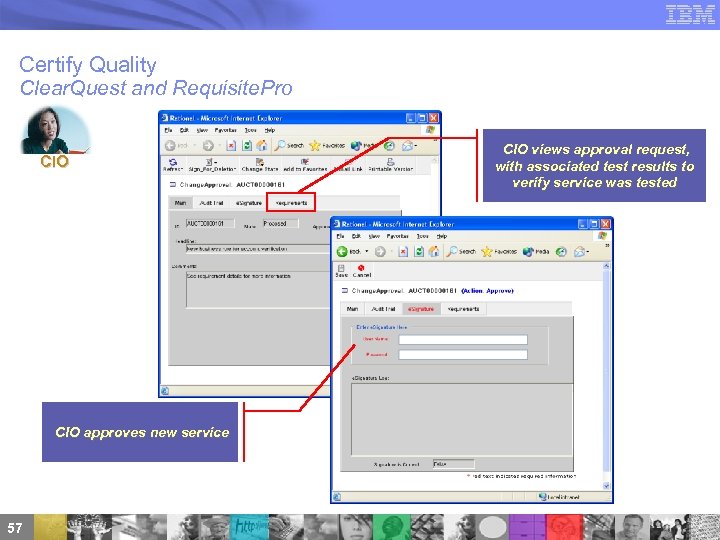This screenshot has height=540, width=720.
Task: Select Main tab in front window
Action: pos(353,309)
